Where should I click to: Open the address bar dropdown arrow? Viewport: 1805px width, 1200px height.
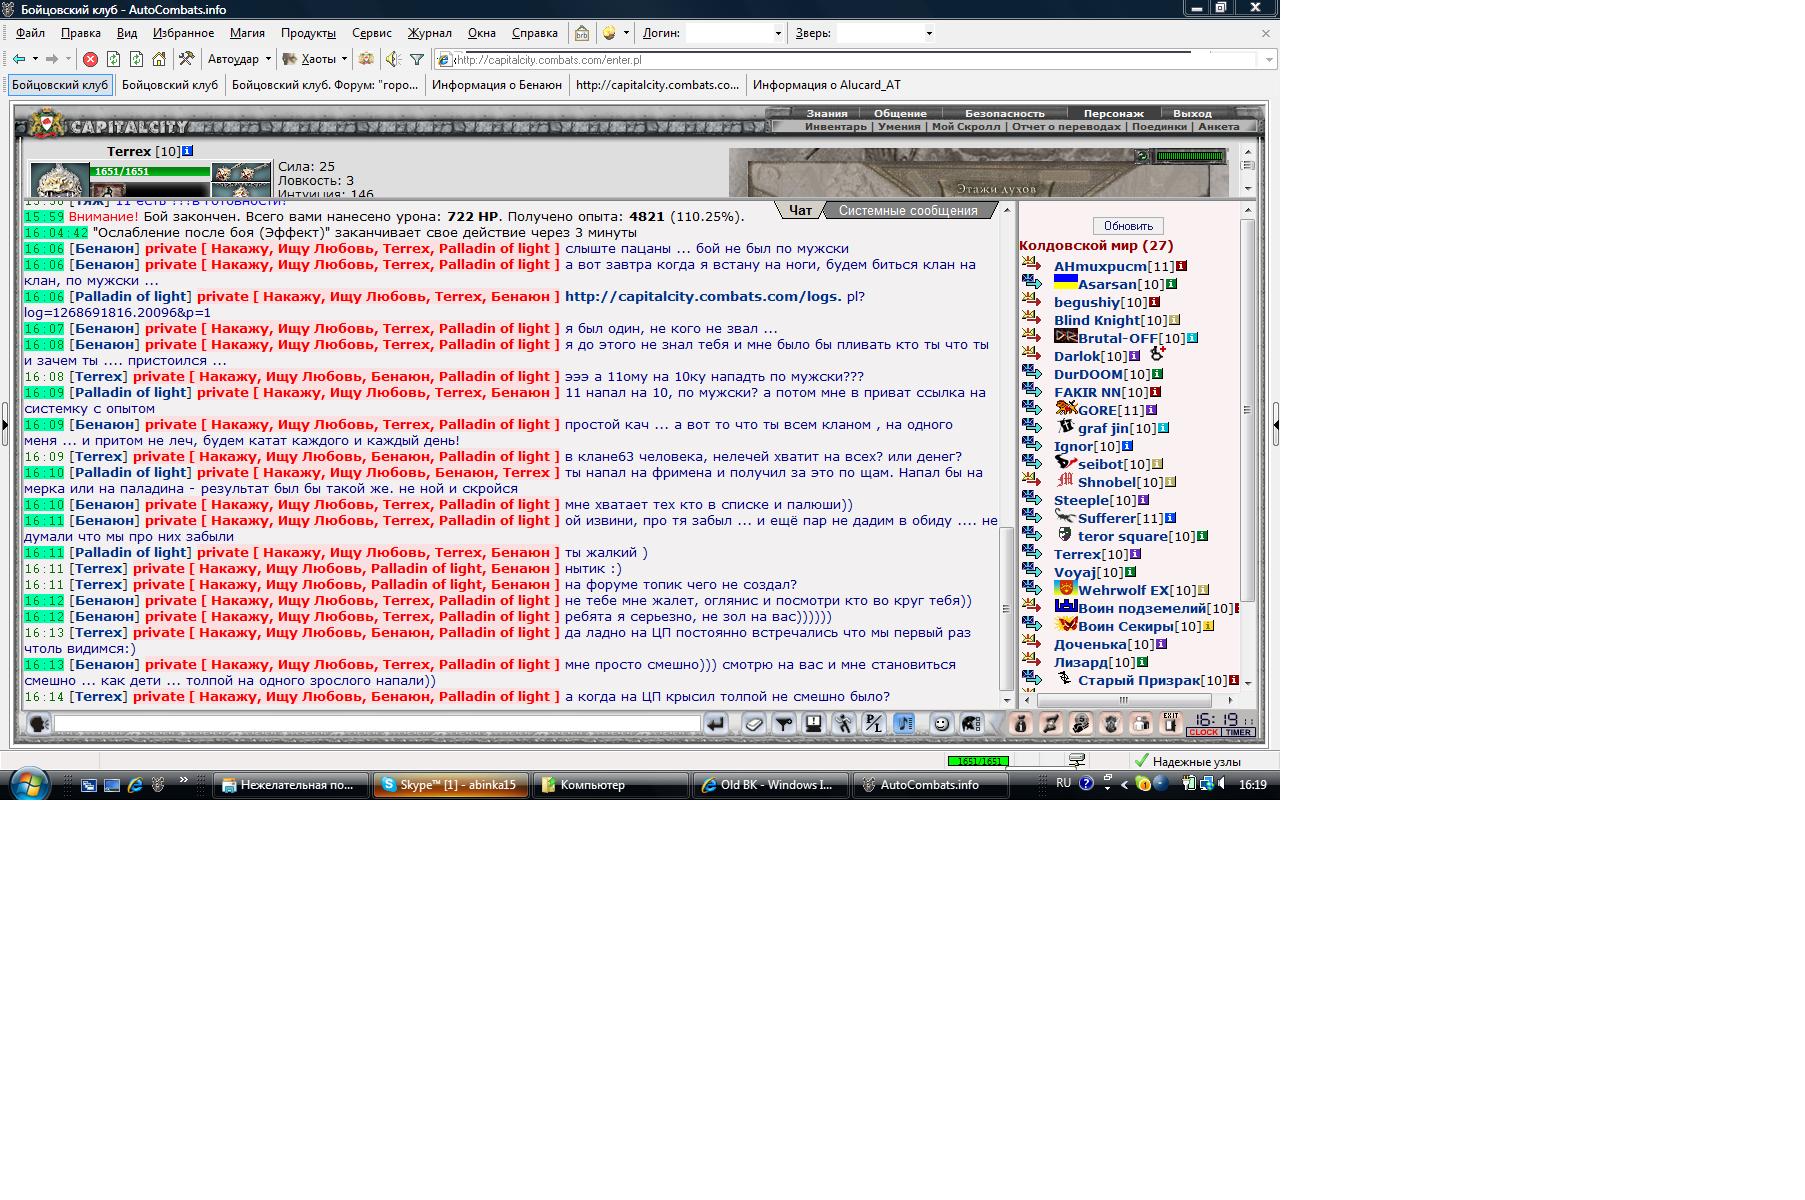1269,60
